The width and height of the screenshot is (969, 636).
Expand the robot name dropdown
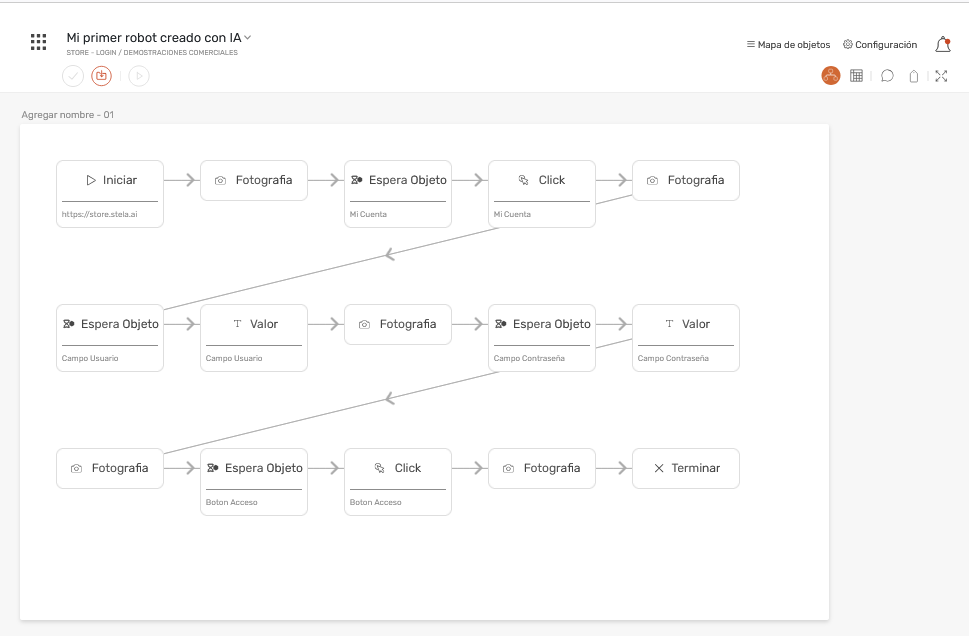tap(248, 38)
